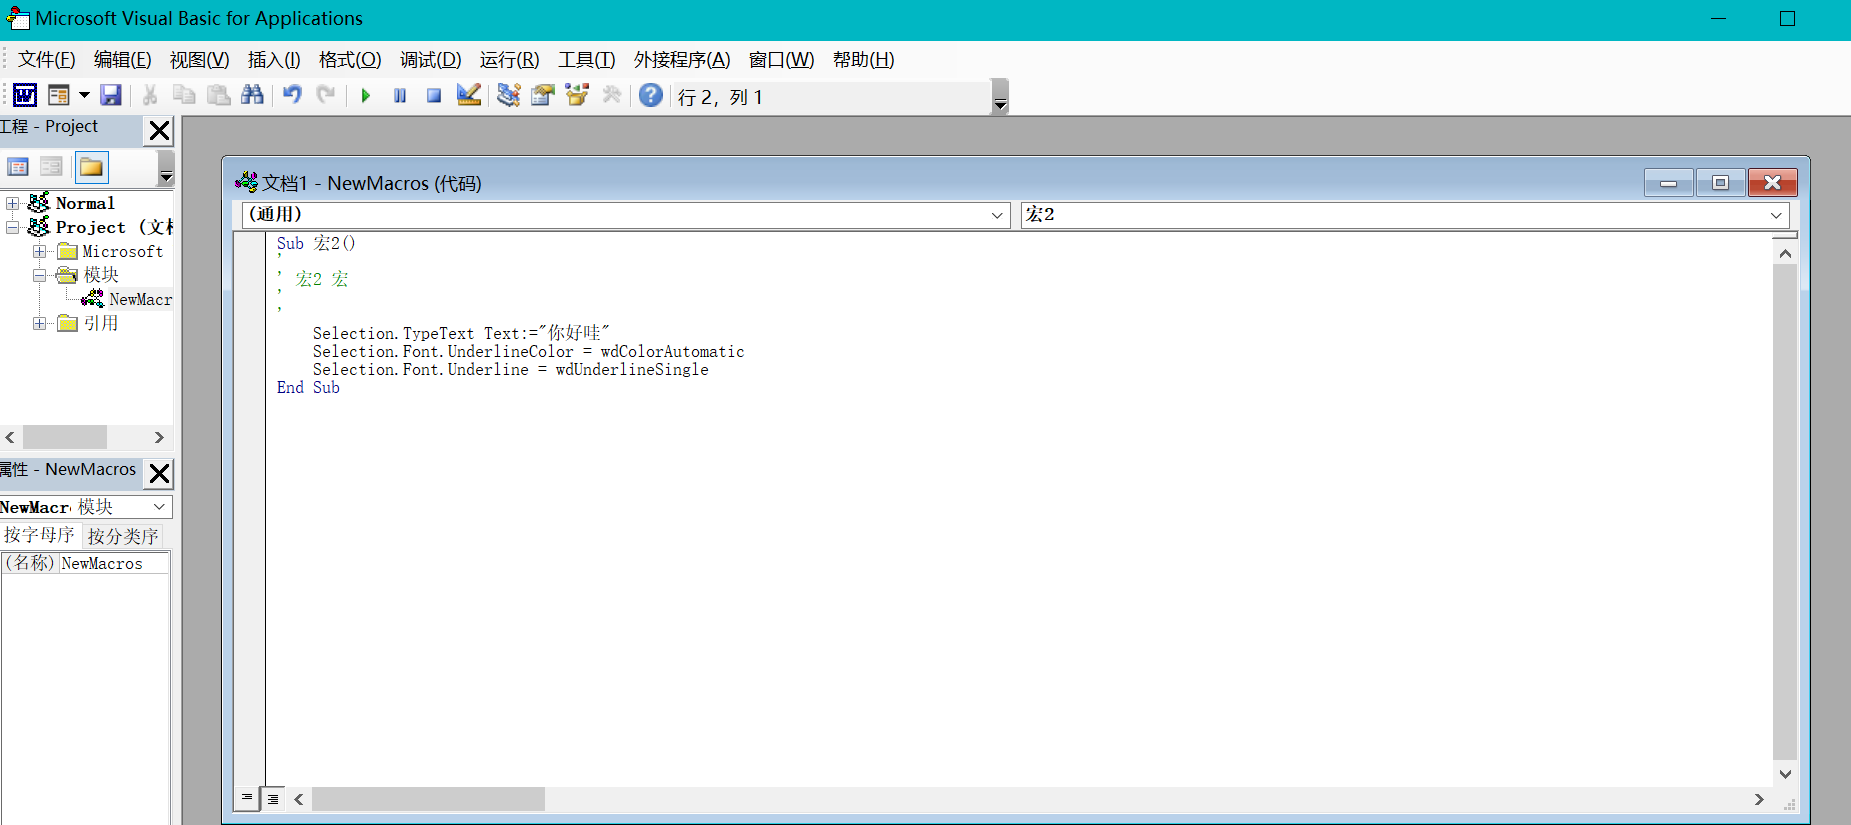Switch to Full Module View button

click(273, 798)
